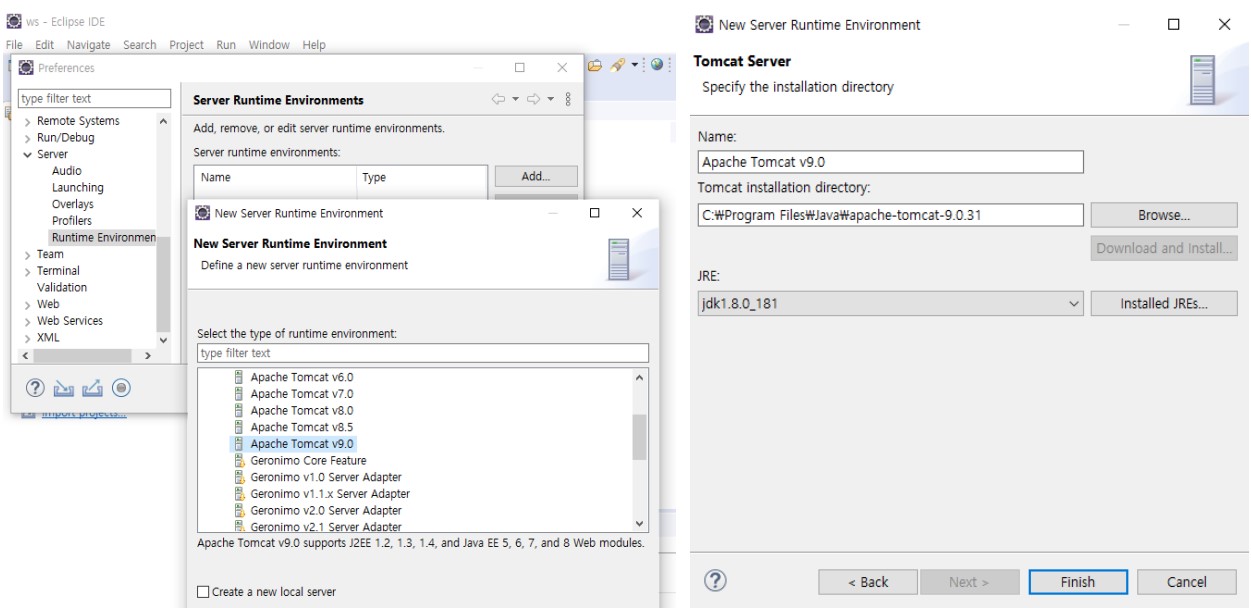Select the Launching preferences item
This screenshot has width=1251, height=608.
point(77,187)
